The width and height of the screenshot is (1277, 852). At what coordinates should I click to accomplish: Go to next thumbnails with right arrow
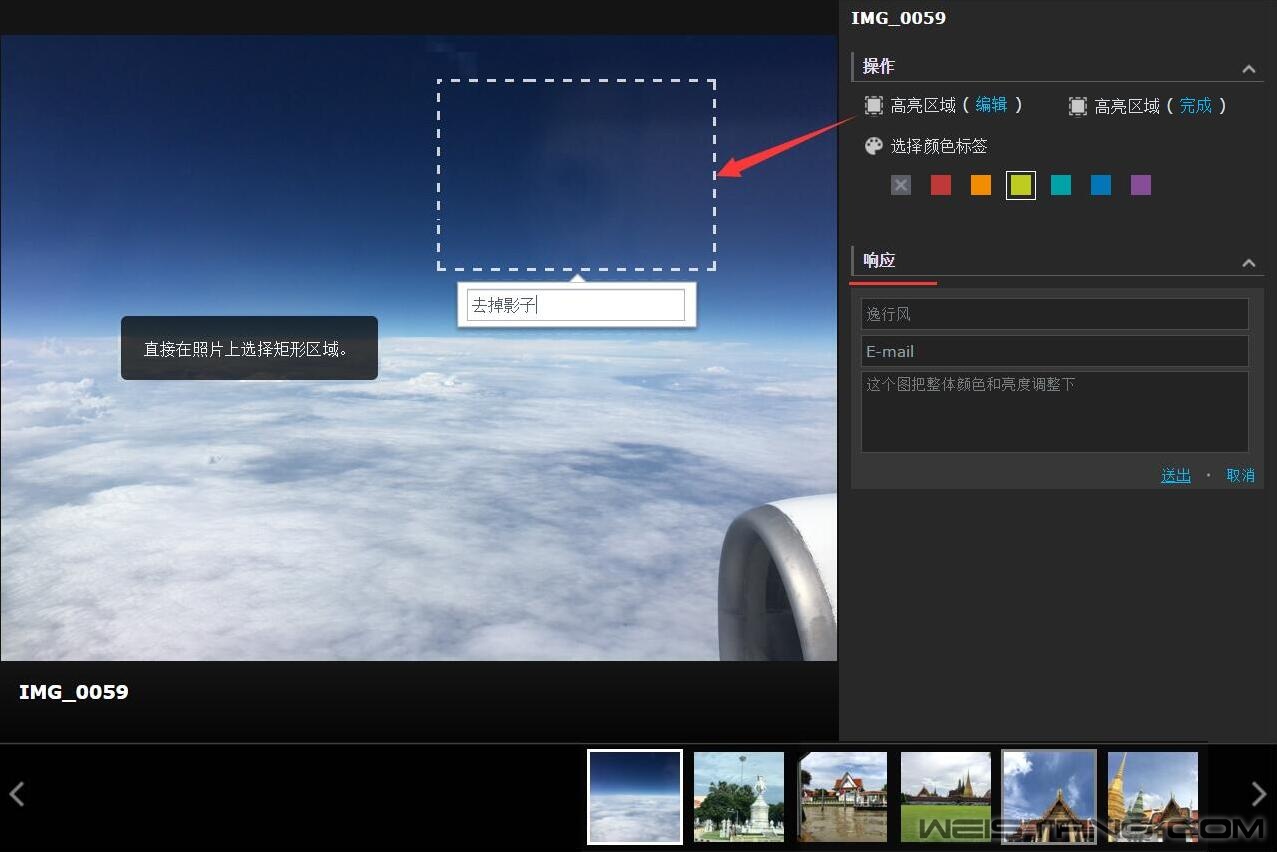[1259, 794]
